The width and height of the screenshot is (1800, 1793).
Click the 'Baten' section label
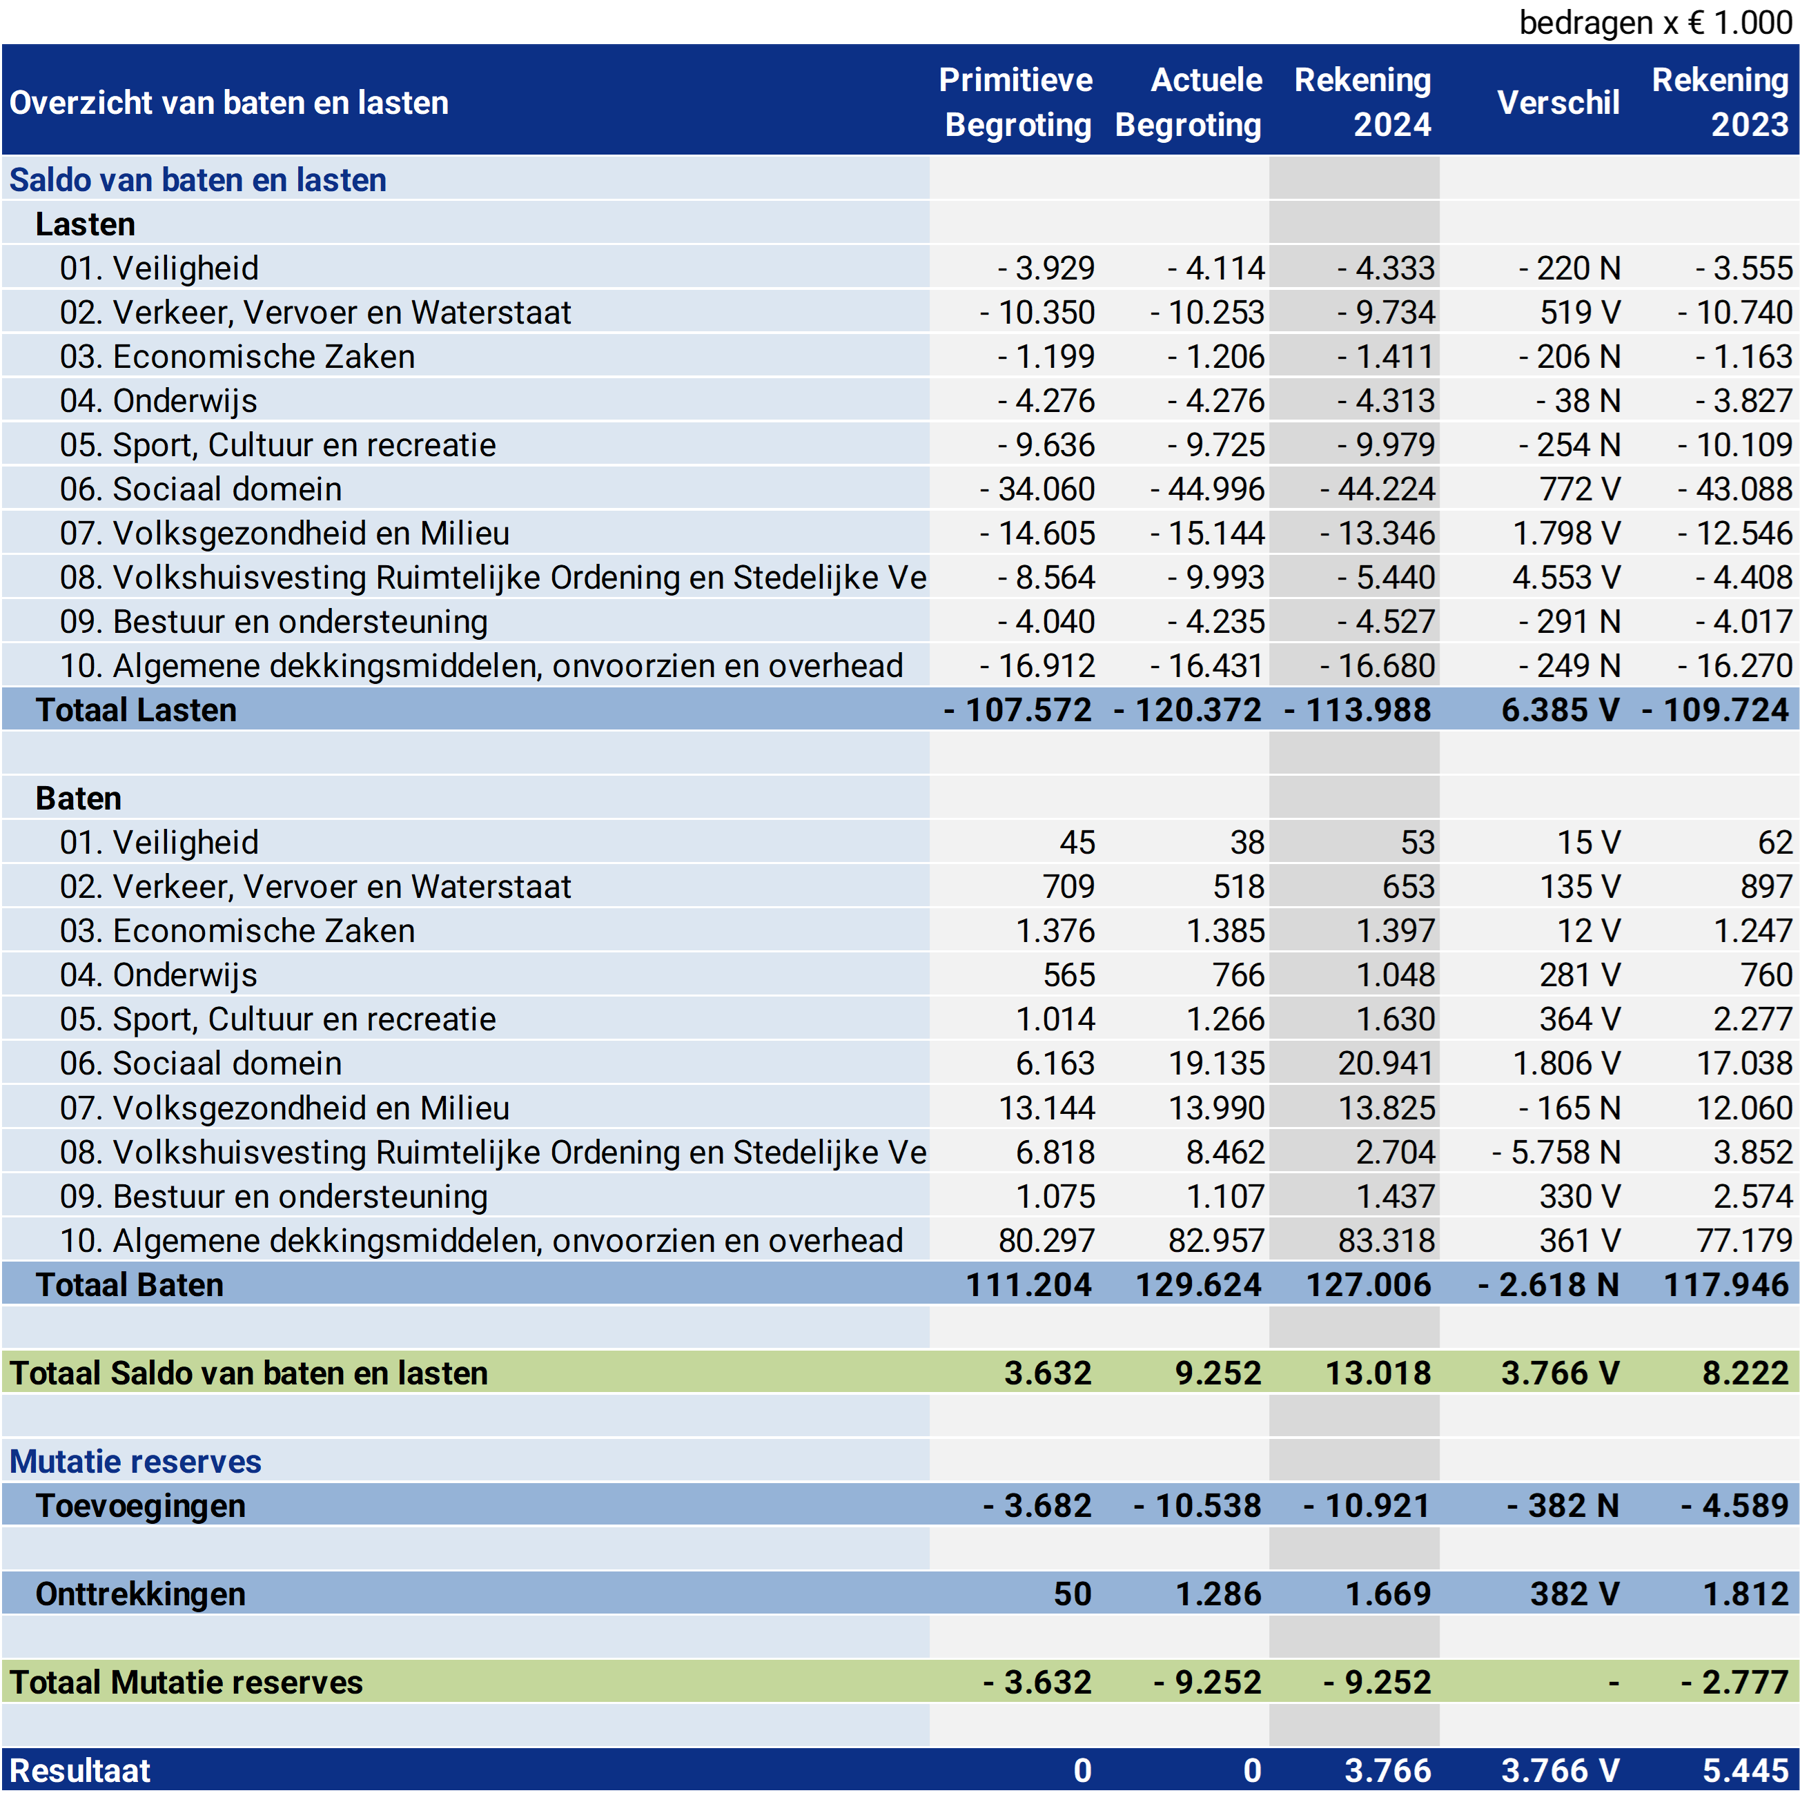click(x=78, y=798)
